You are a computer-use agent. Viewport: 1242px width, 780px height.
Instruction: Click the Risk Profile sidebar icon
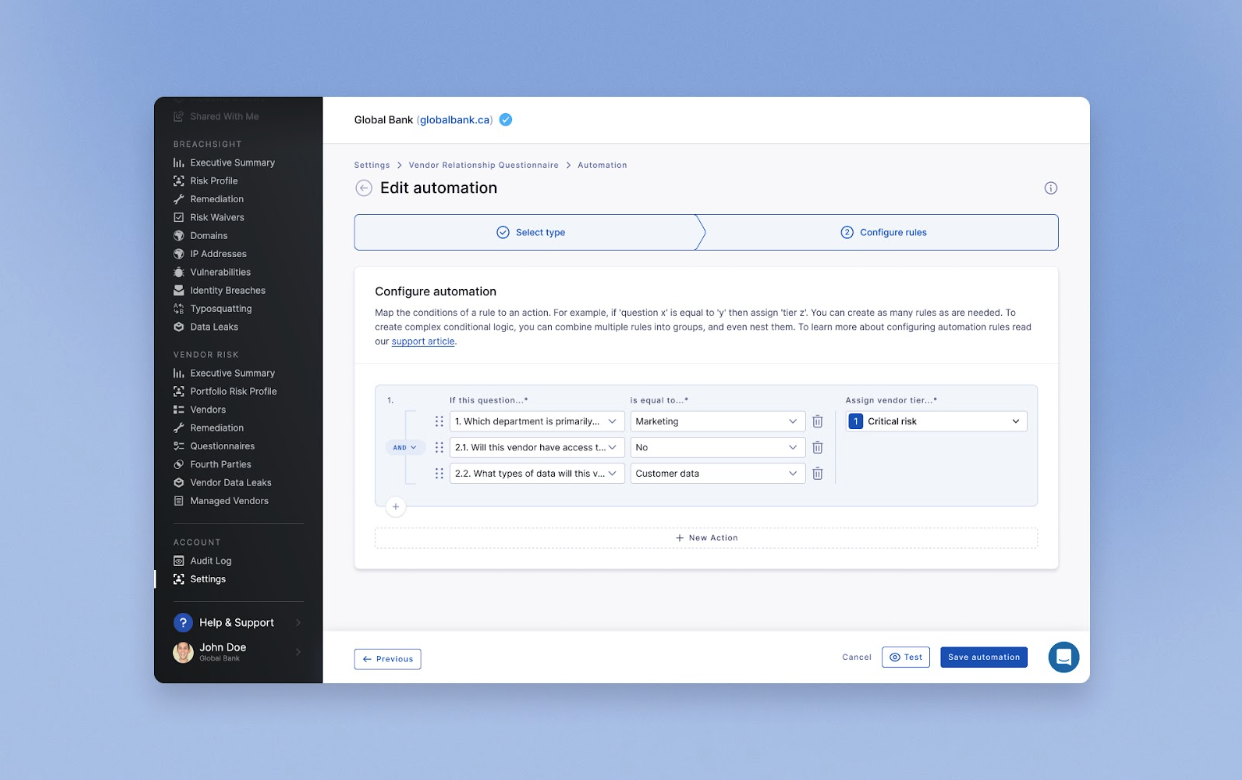click(179, 181)
